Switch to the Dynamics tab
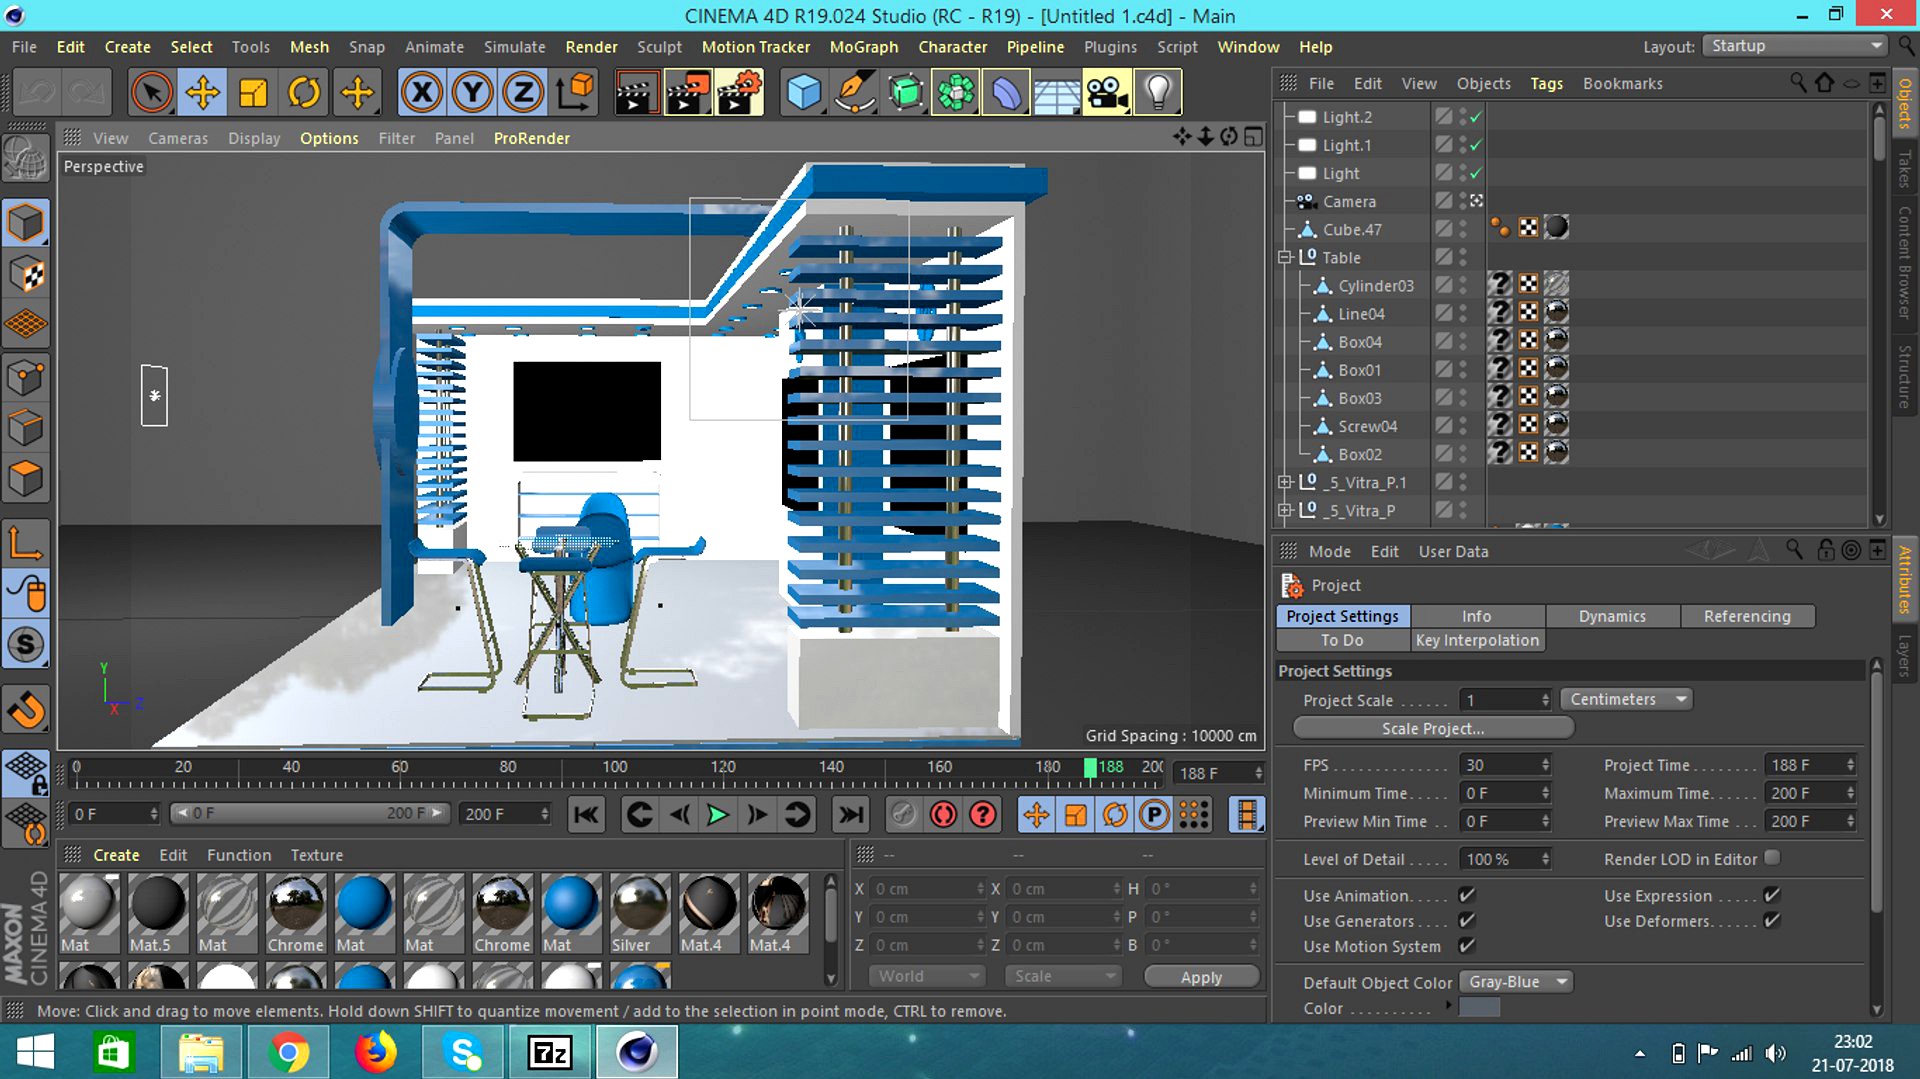The width and height of the screenshot is (1920, 1079). coord(1612,616)
